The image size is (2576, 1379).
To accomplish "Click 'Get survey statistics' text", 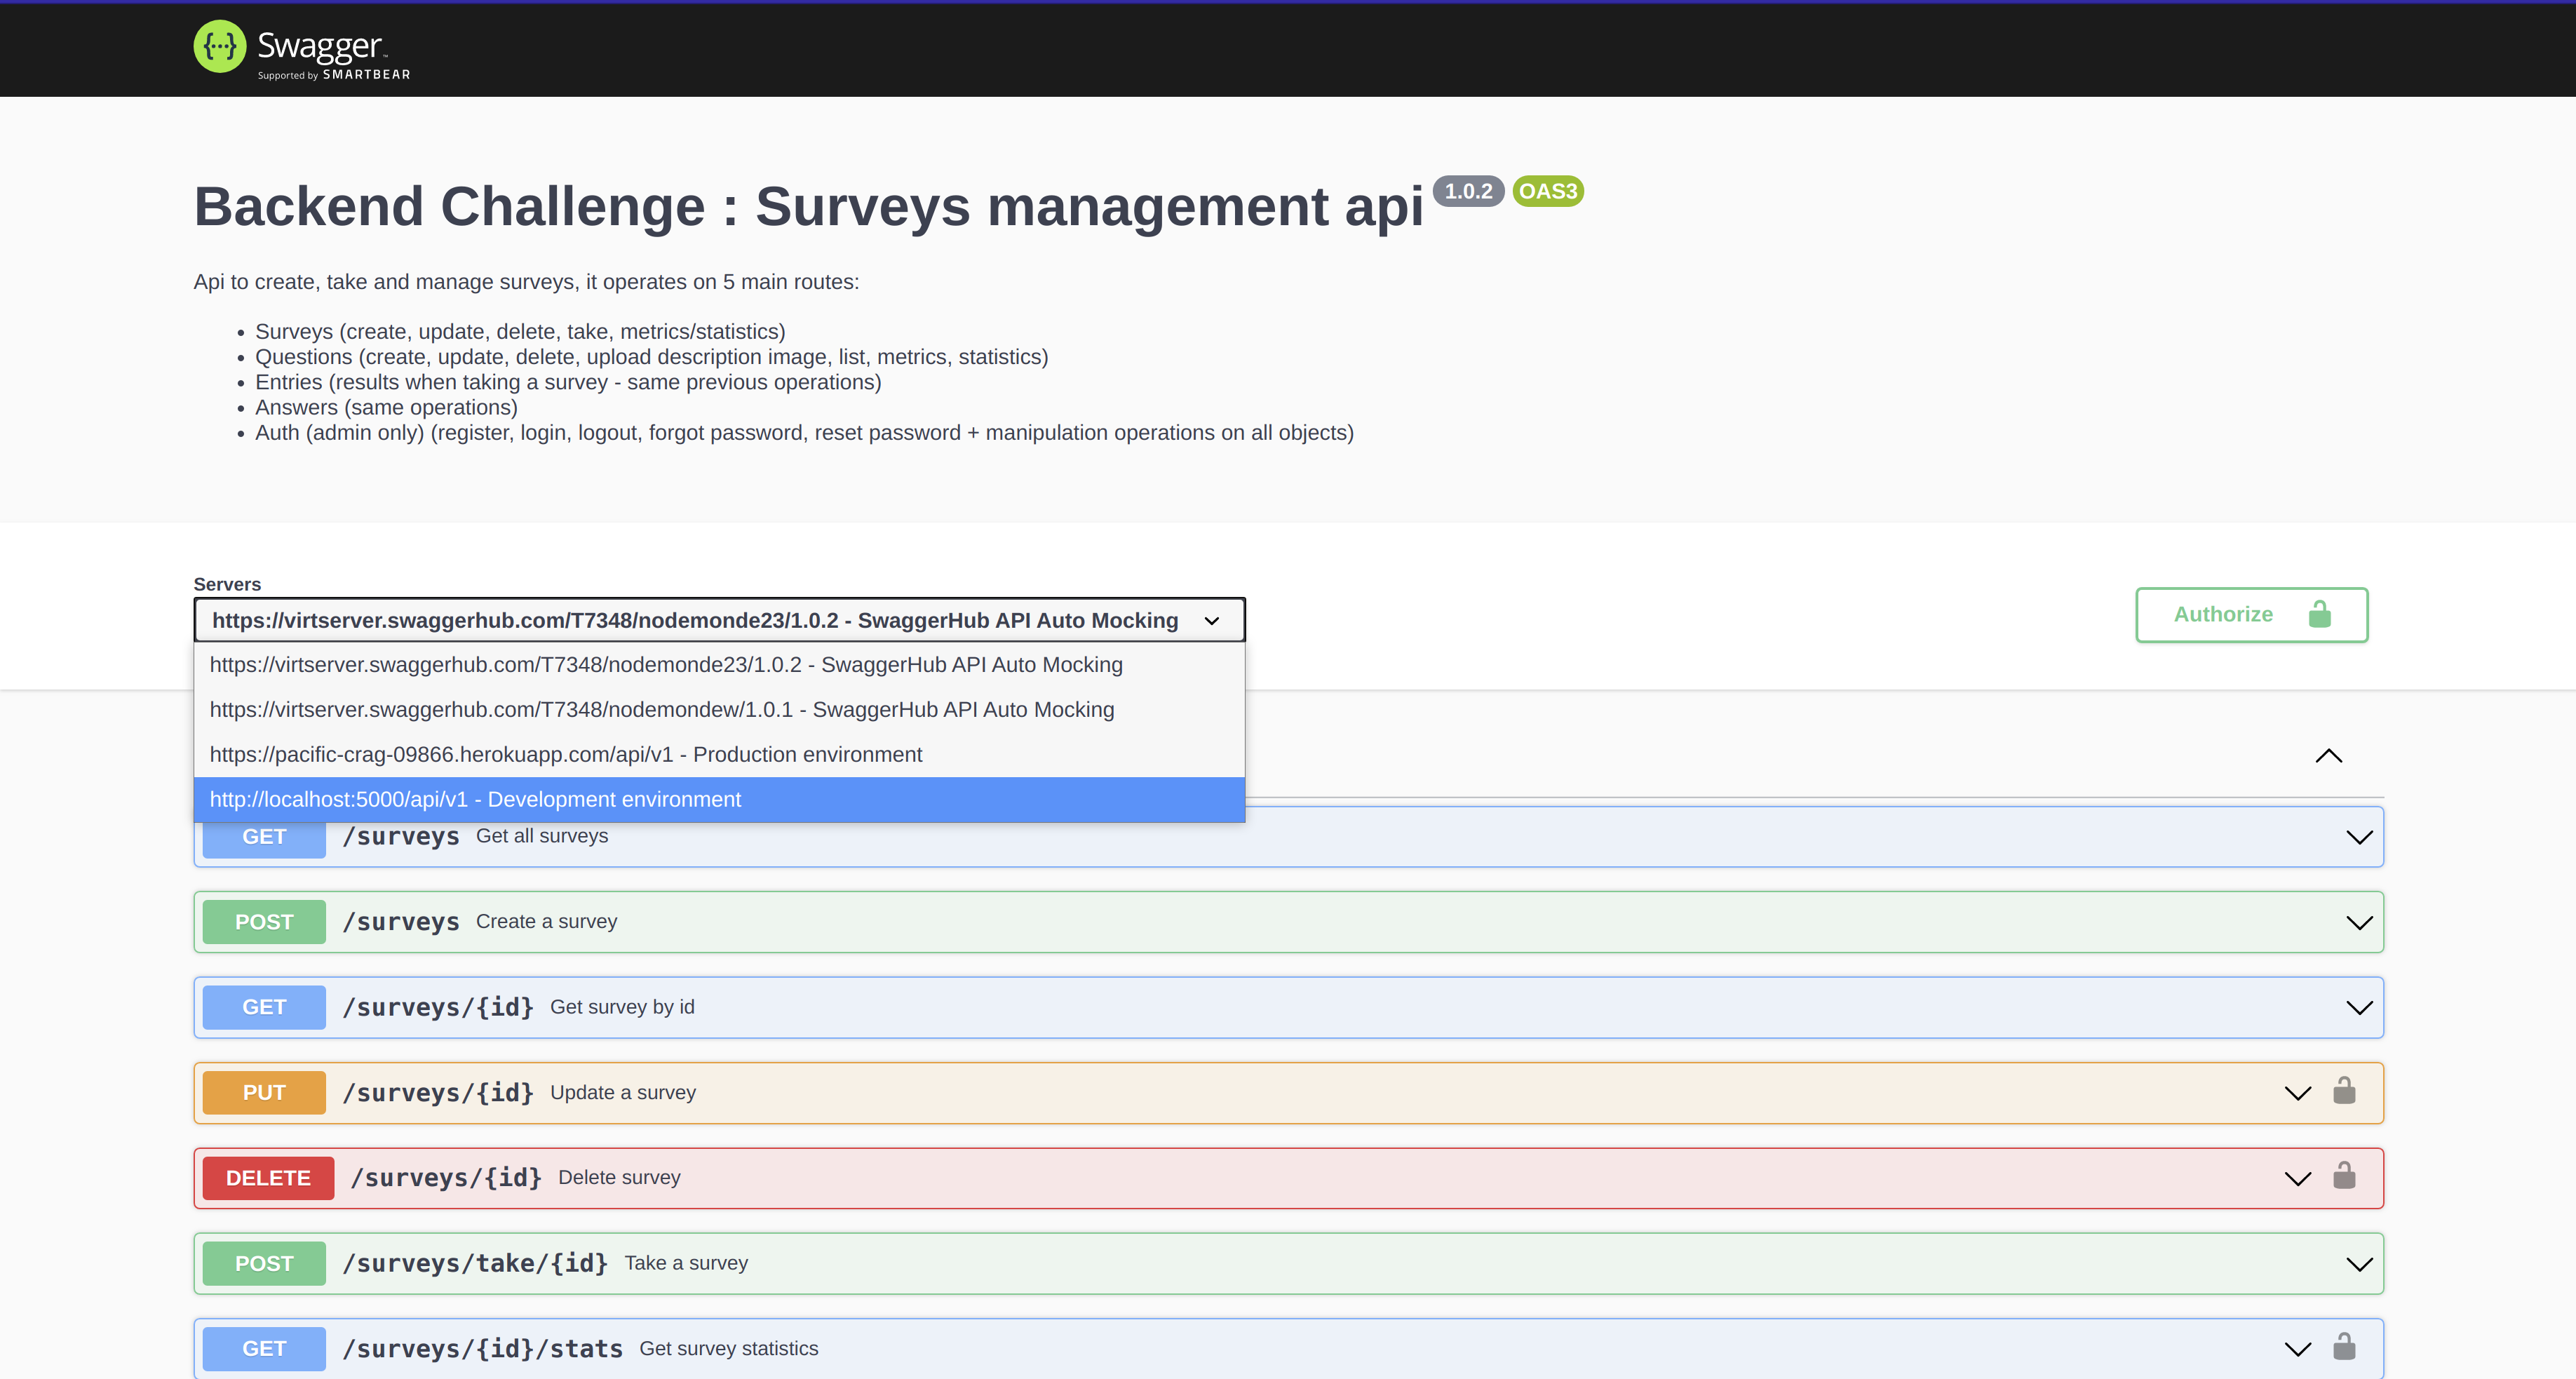I will (729, 1348).
